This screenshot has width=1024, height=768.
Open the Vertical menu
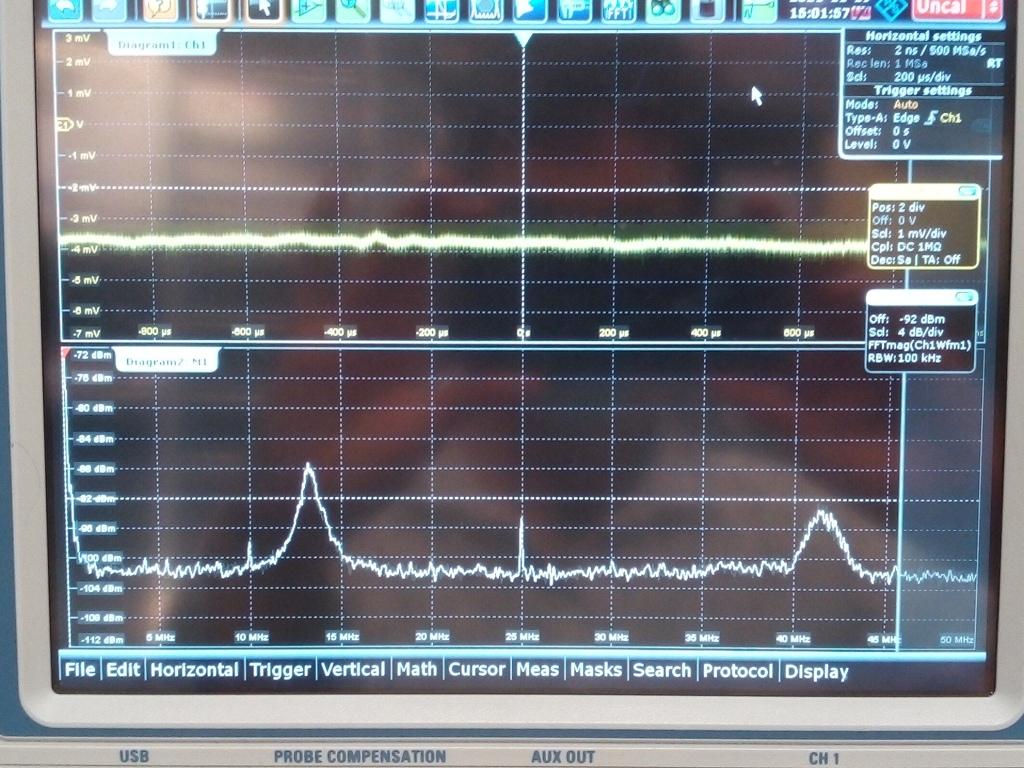click(353, 670)
